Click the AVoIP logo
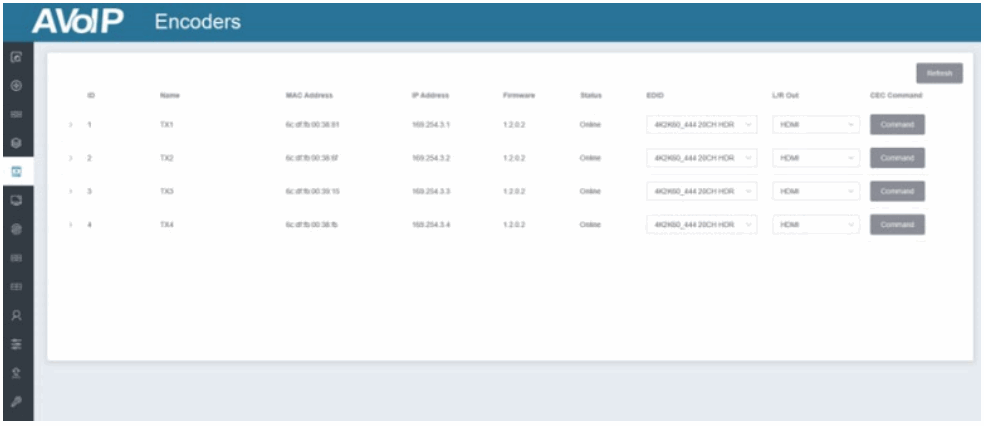The image size is (984, 426). (x=78, y=21)
